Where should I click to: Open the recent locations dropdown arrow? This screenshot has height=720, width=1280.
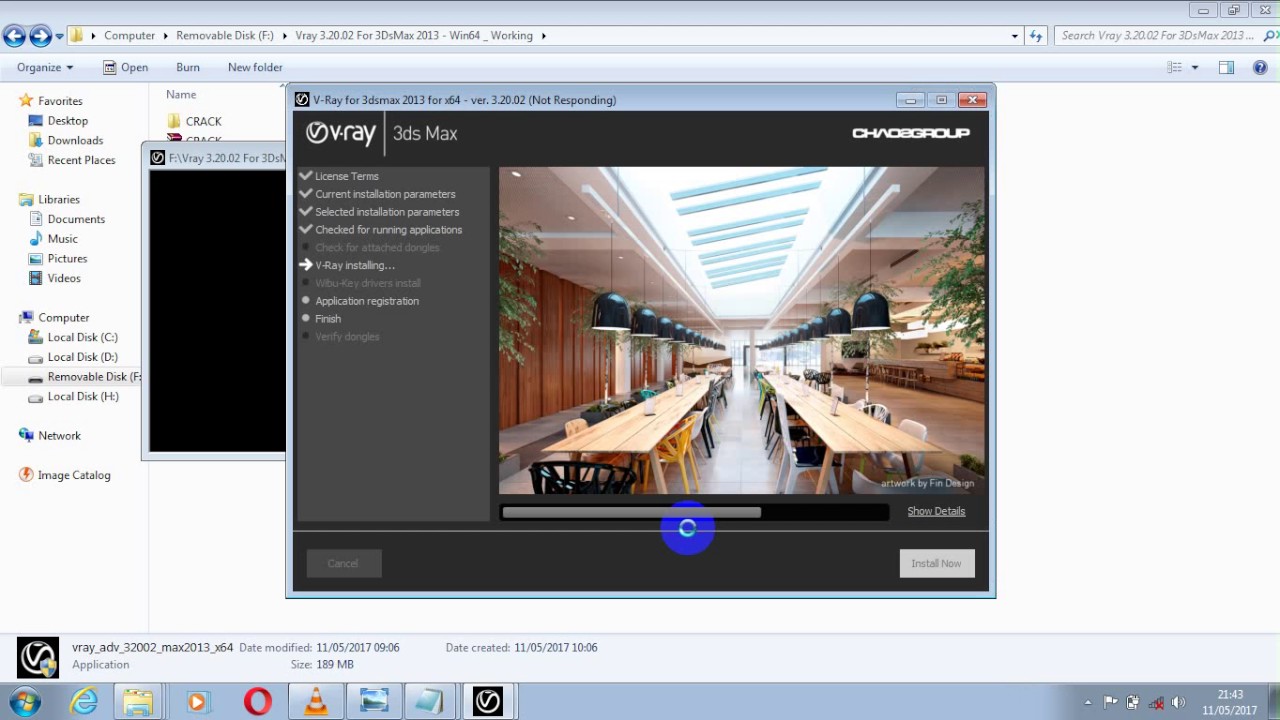tap(60, 36)
